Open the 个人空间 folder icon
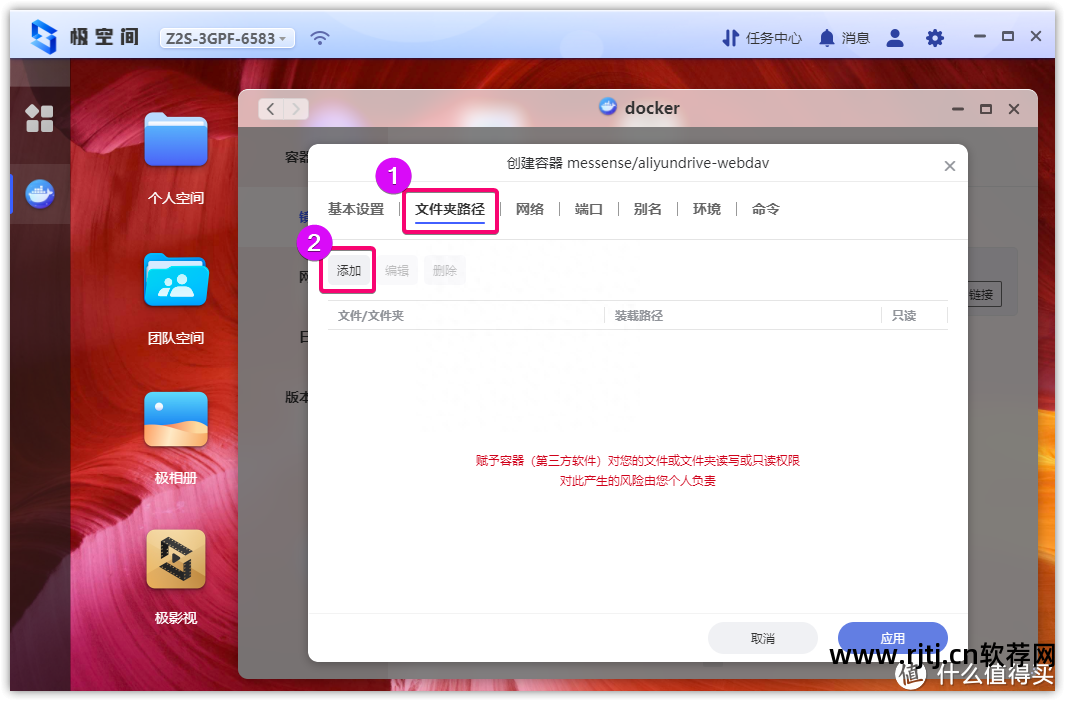This screenshot has width=1065, height=701. coord(175,140)
